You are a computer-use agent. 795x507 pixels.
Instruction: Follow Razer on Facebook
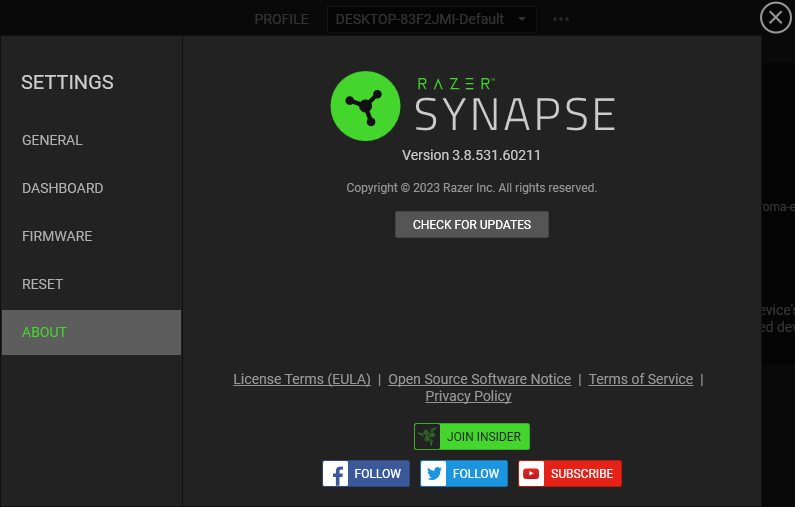[366, 474]
